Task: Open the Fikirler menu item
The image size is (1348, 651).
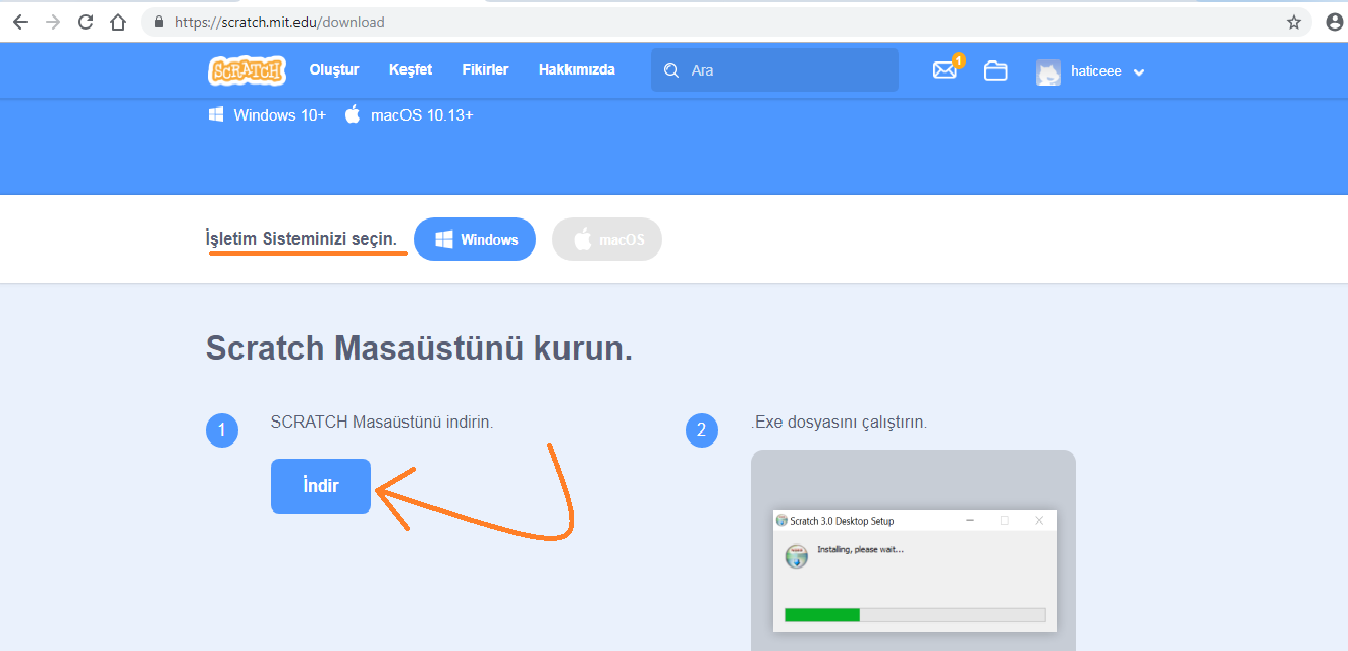Action: pos(485,70)
